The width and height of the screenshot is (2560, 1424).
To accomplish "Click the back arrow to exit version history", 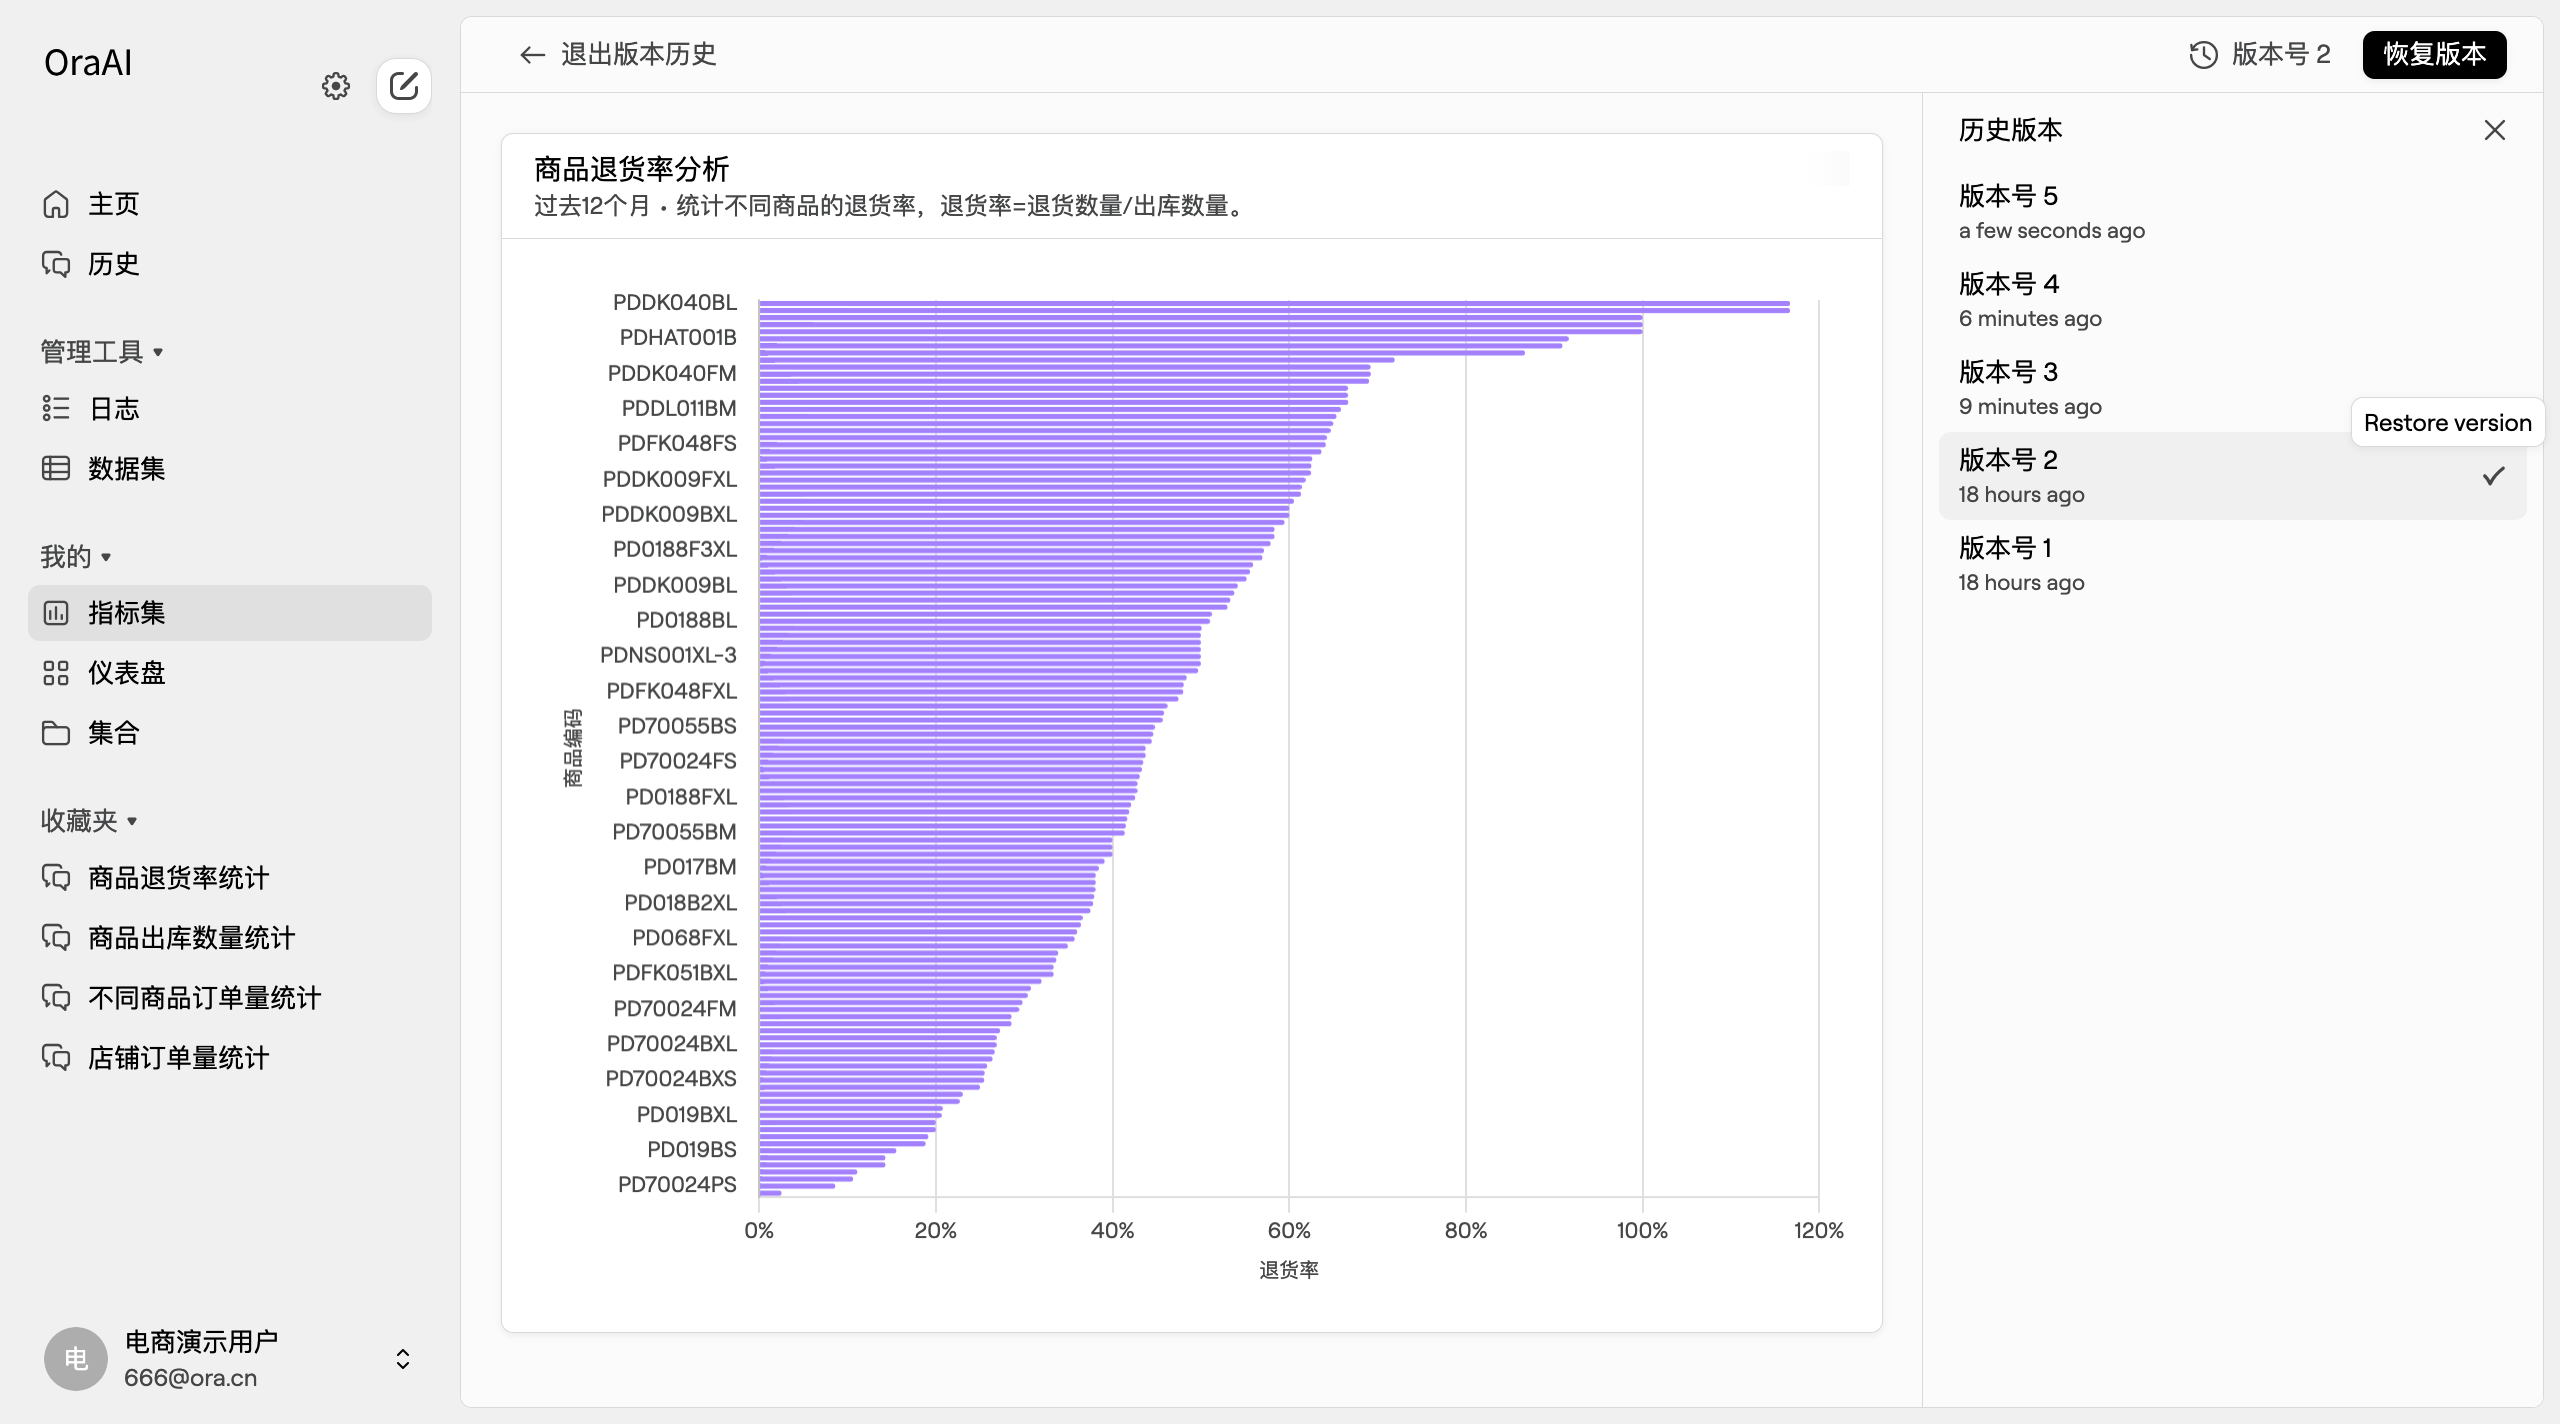I will [532, 55].
